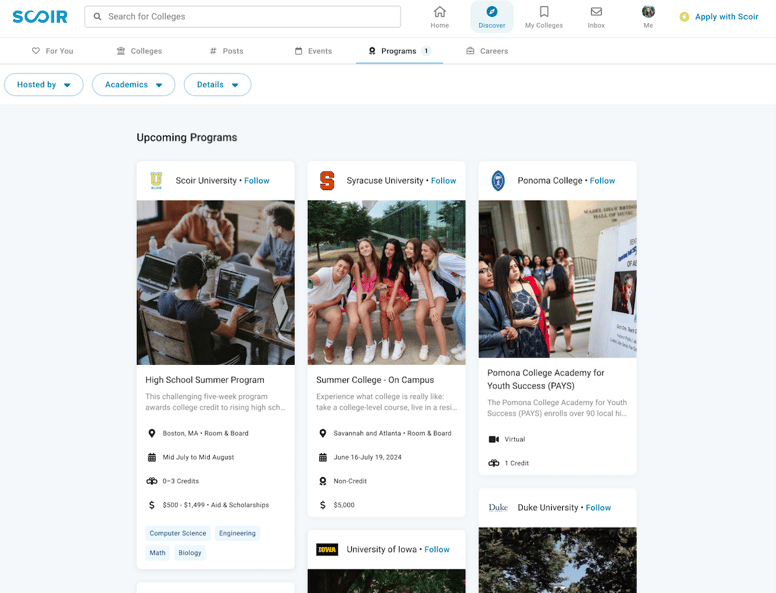Click dollar icon beside $500 - $1,499
The image size is (776, 593).
point(151,505)
